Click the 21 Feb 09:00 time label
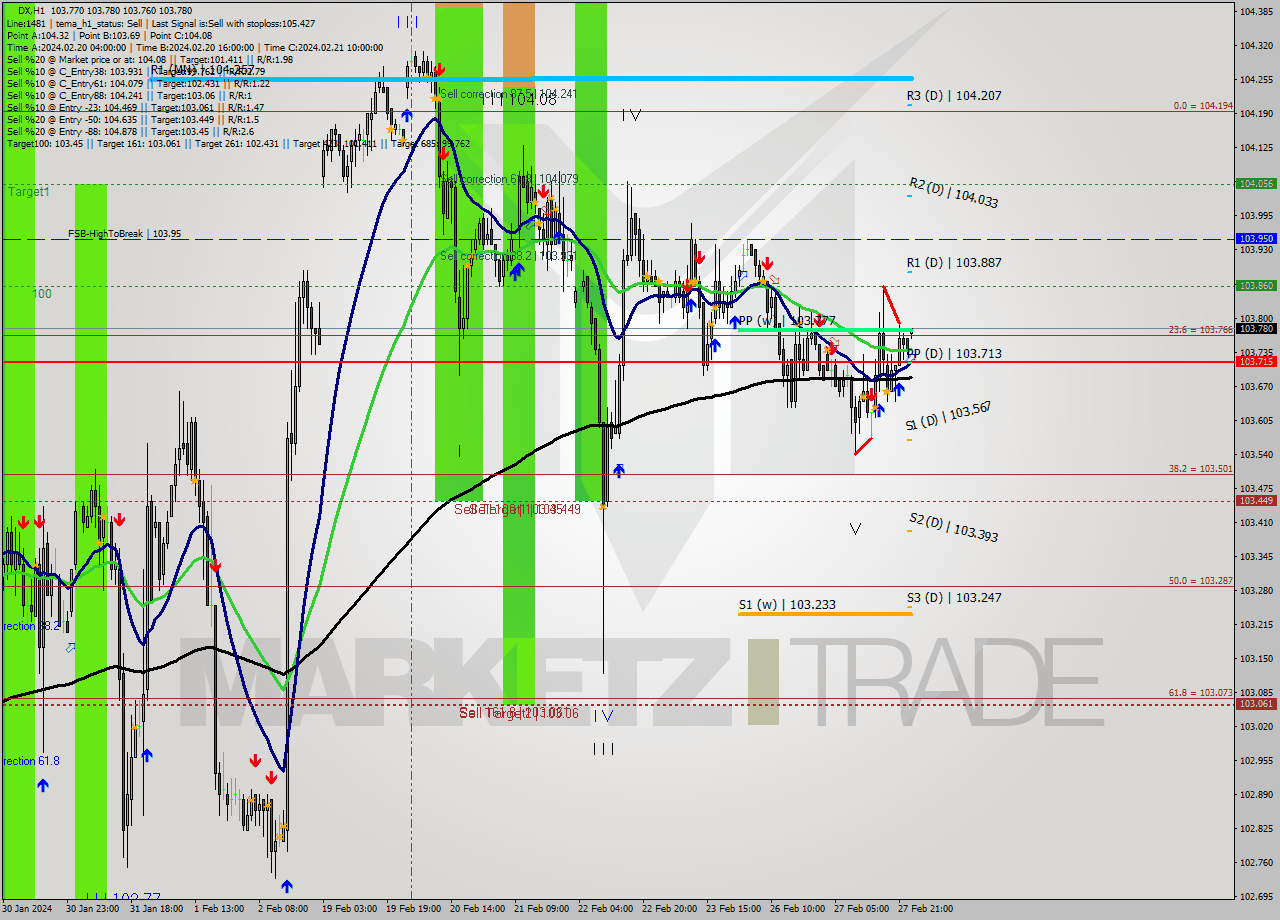 [541, 909]
